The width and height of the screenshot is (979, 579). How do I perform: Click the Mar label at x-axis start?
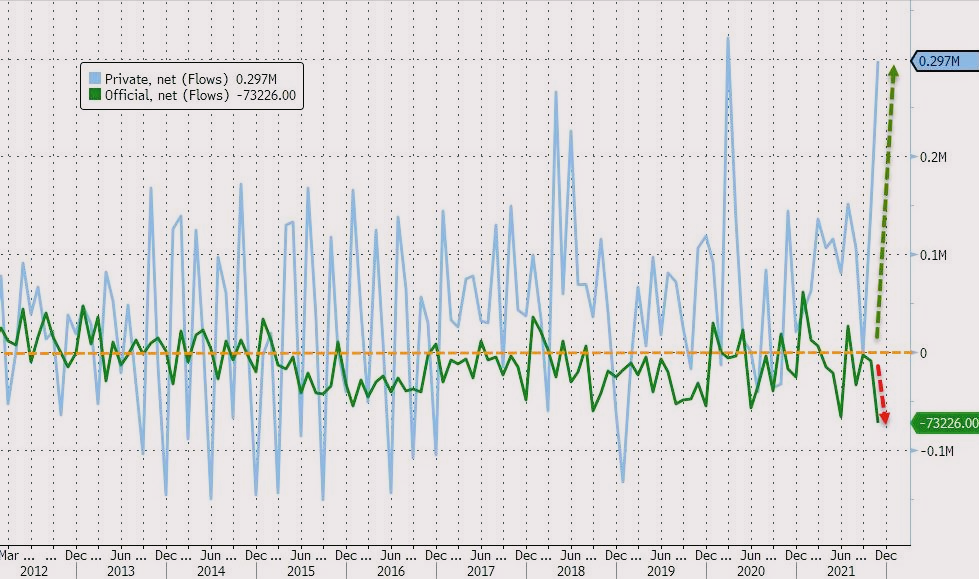click(9, 555)
